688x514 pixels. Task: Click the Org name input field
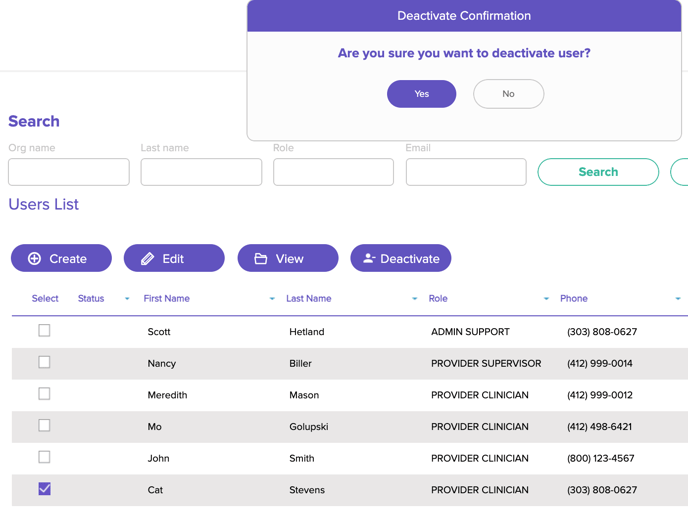(x=69, y=172)
